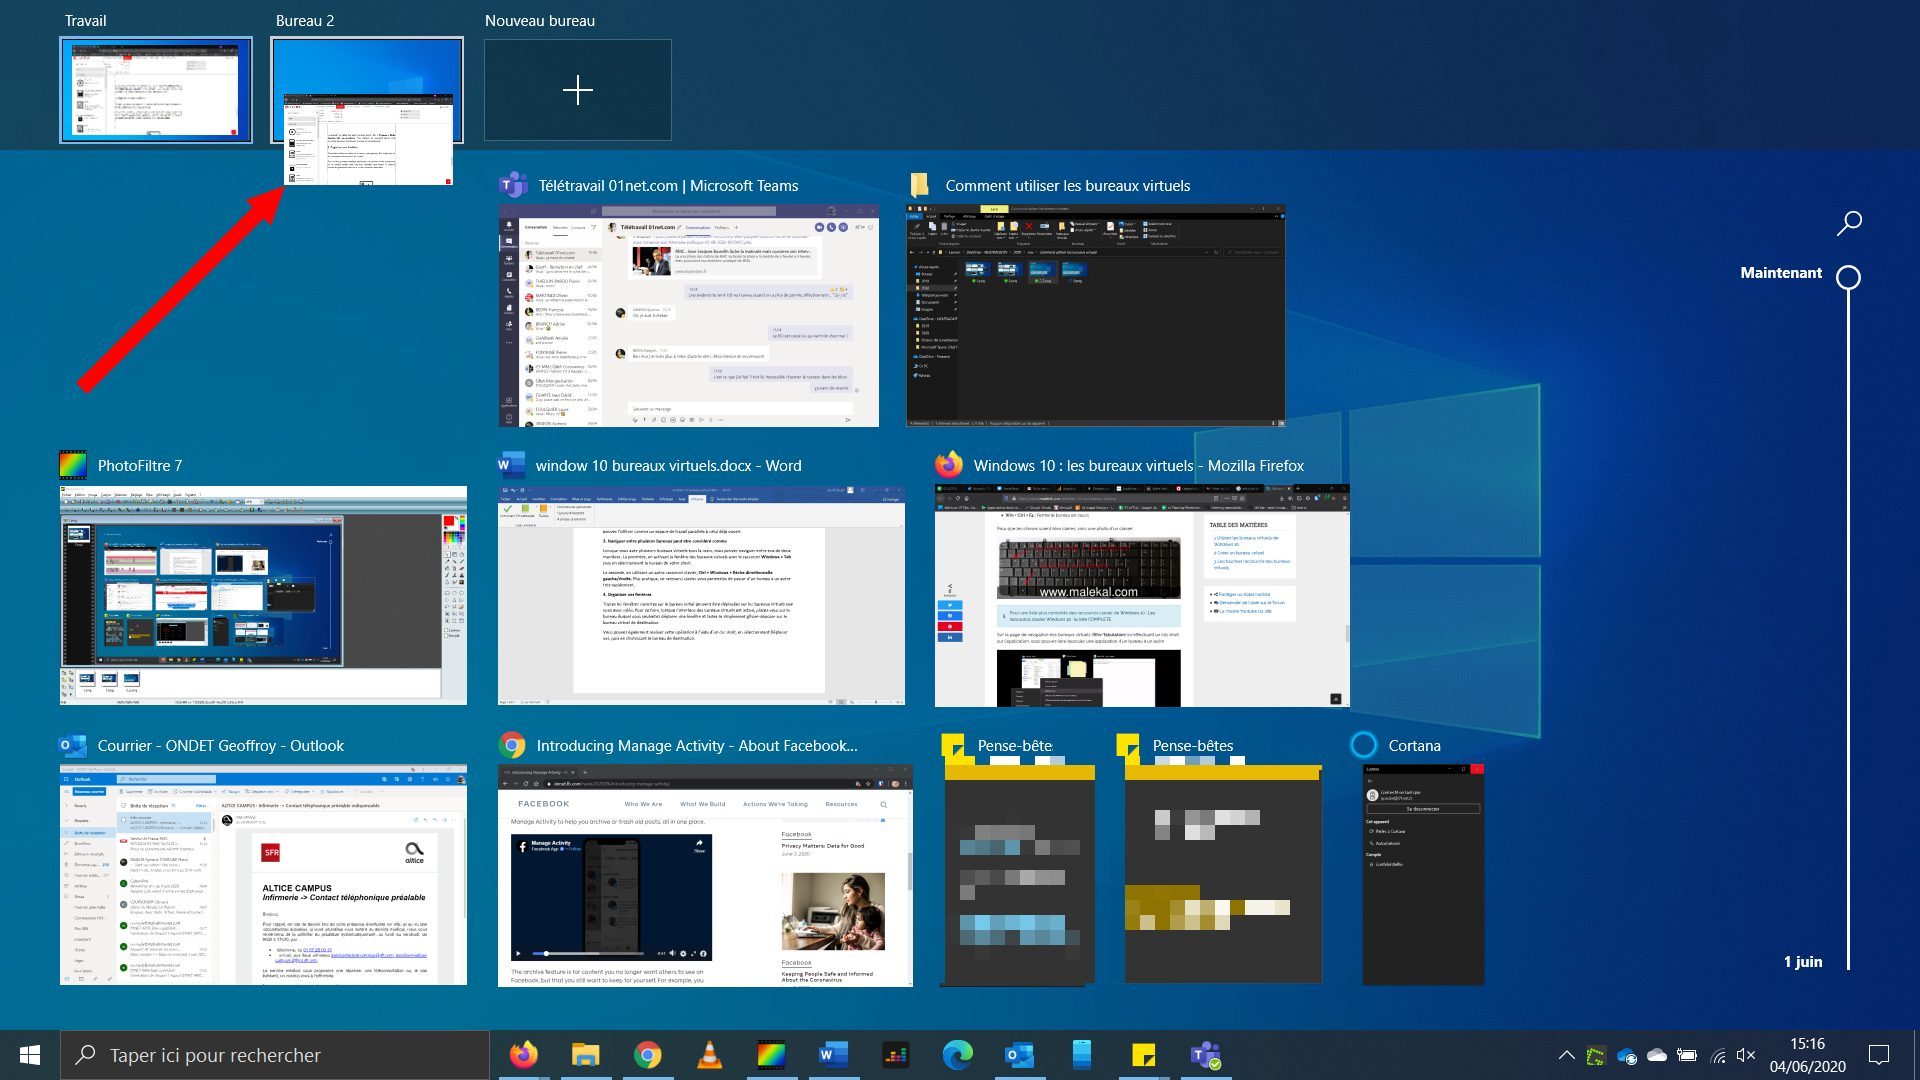Switch to the Bureau 2 virtual desktop
Image resolution: width=1920 pixels, height=1080 pixels.
(x=367, y=90)
